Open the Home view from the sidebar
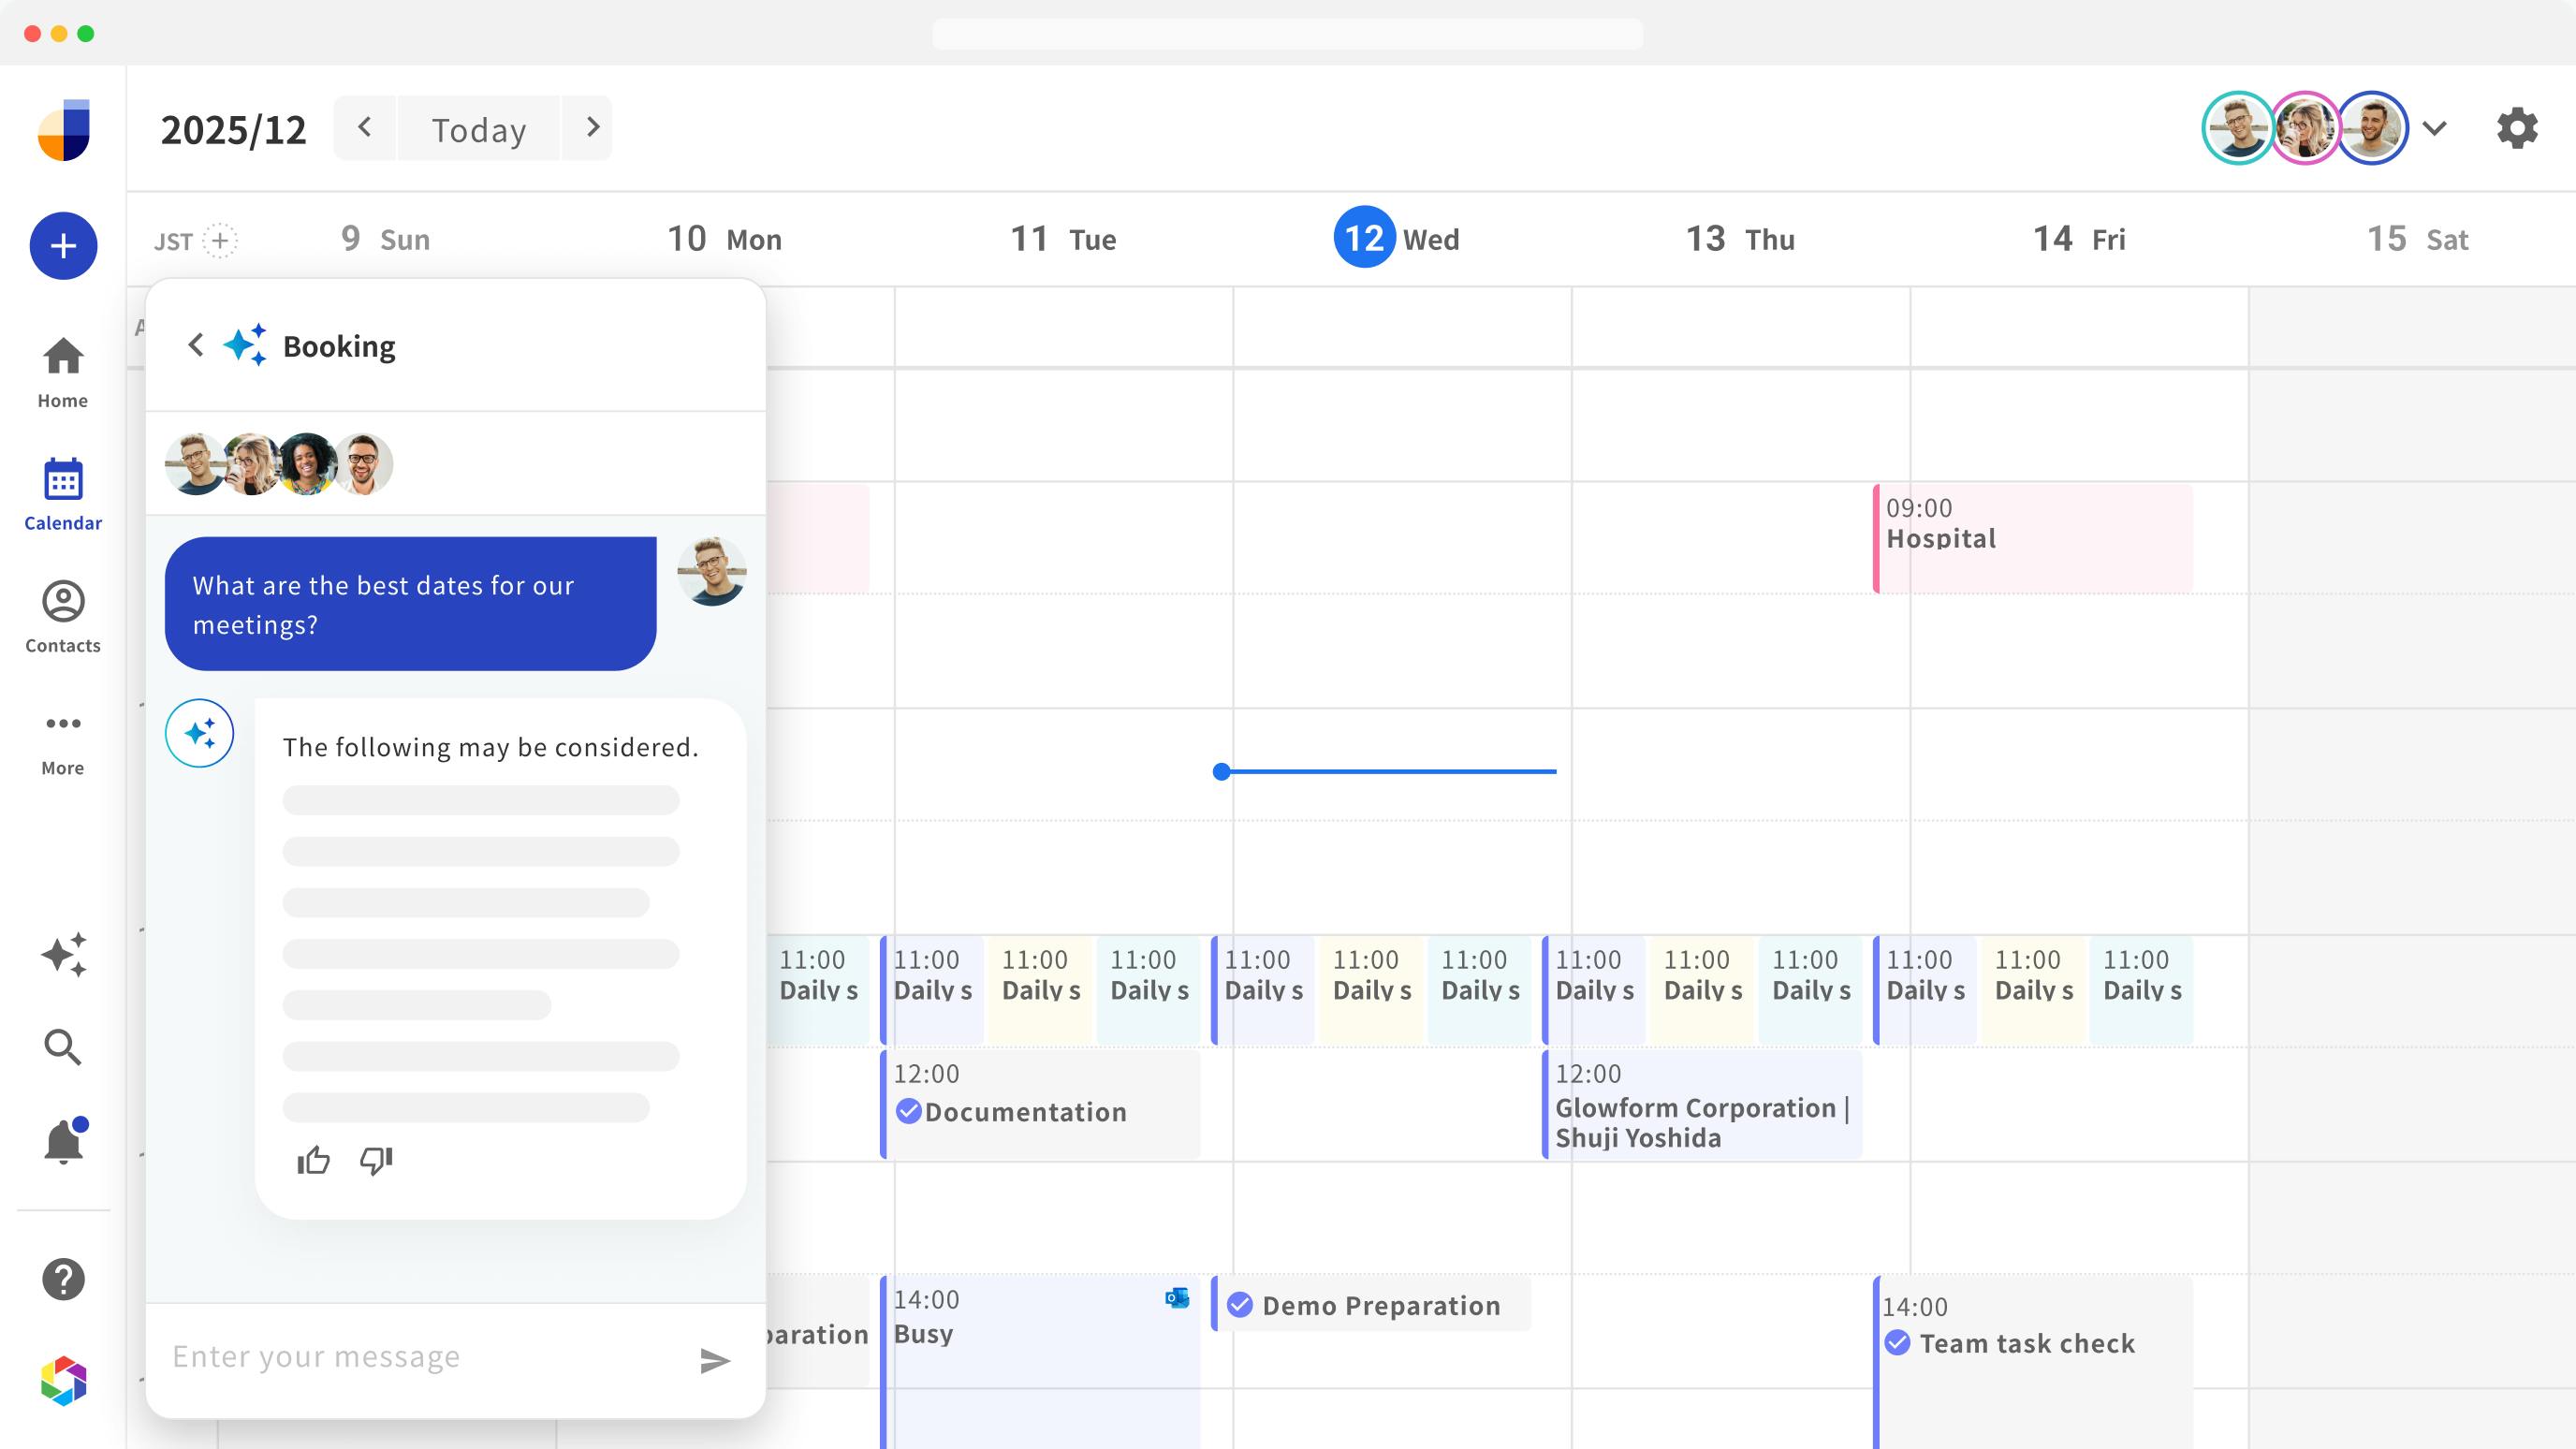This screenshot has width=2576, height=1449. pyautogui.click(x=62, y=370)
